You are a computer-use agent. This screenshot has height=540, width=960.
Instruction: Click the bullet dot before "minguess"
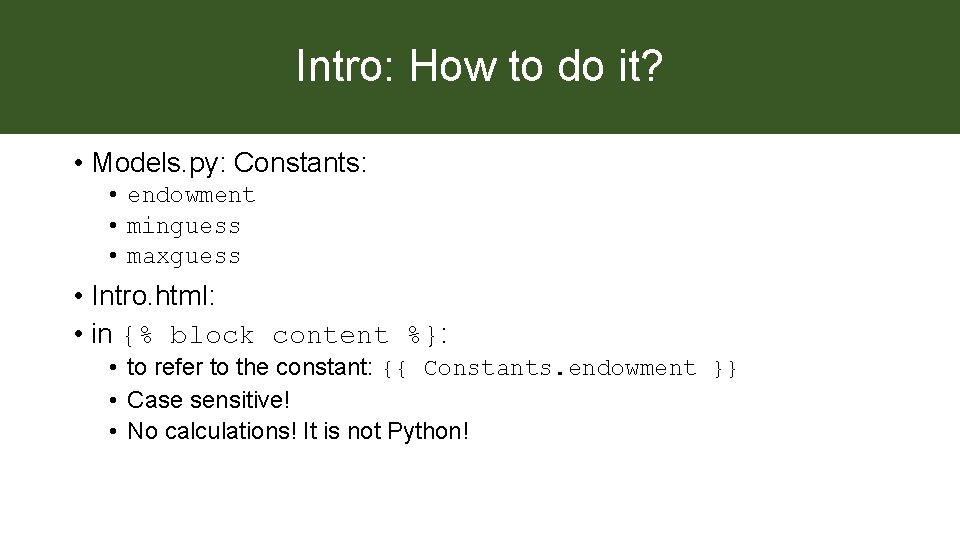(x=116, y=226)
